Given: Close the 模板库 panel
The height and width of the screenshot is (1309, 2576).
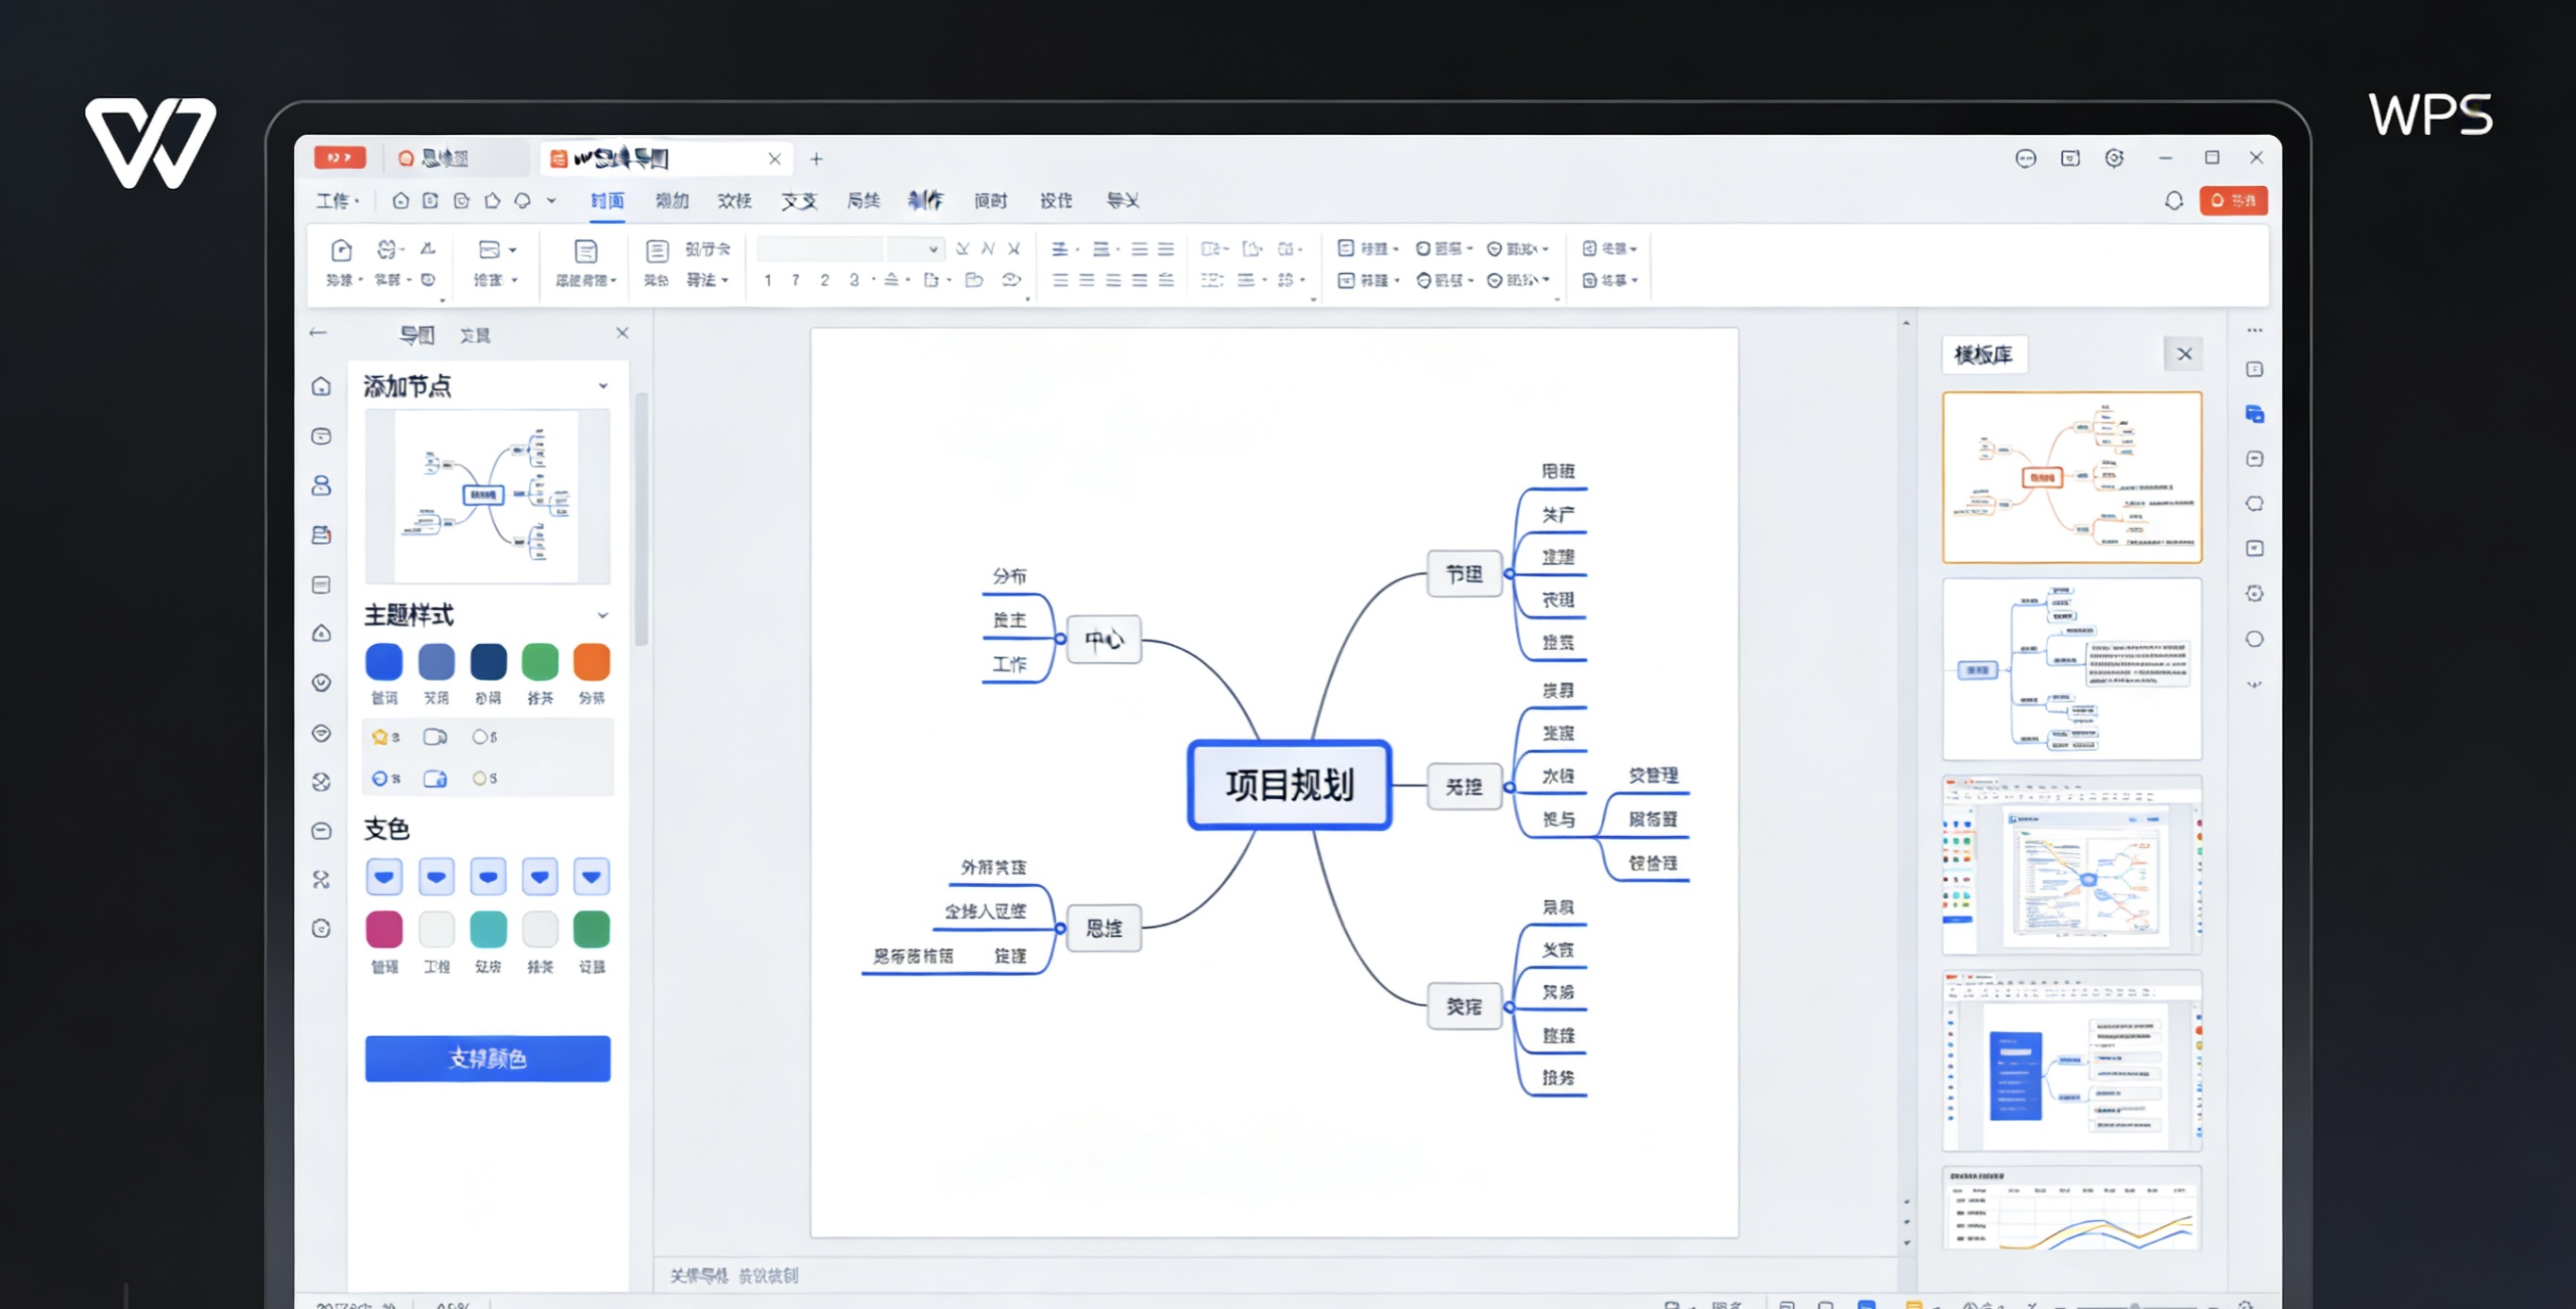Looking at the screenshot, I should click(2185, 353).
